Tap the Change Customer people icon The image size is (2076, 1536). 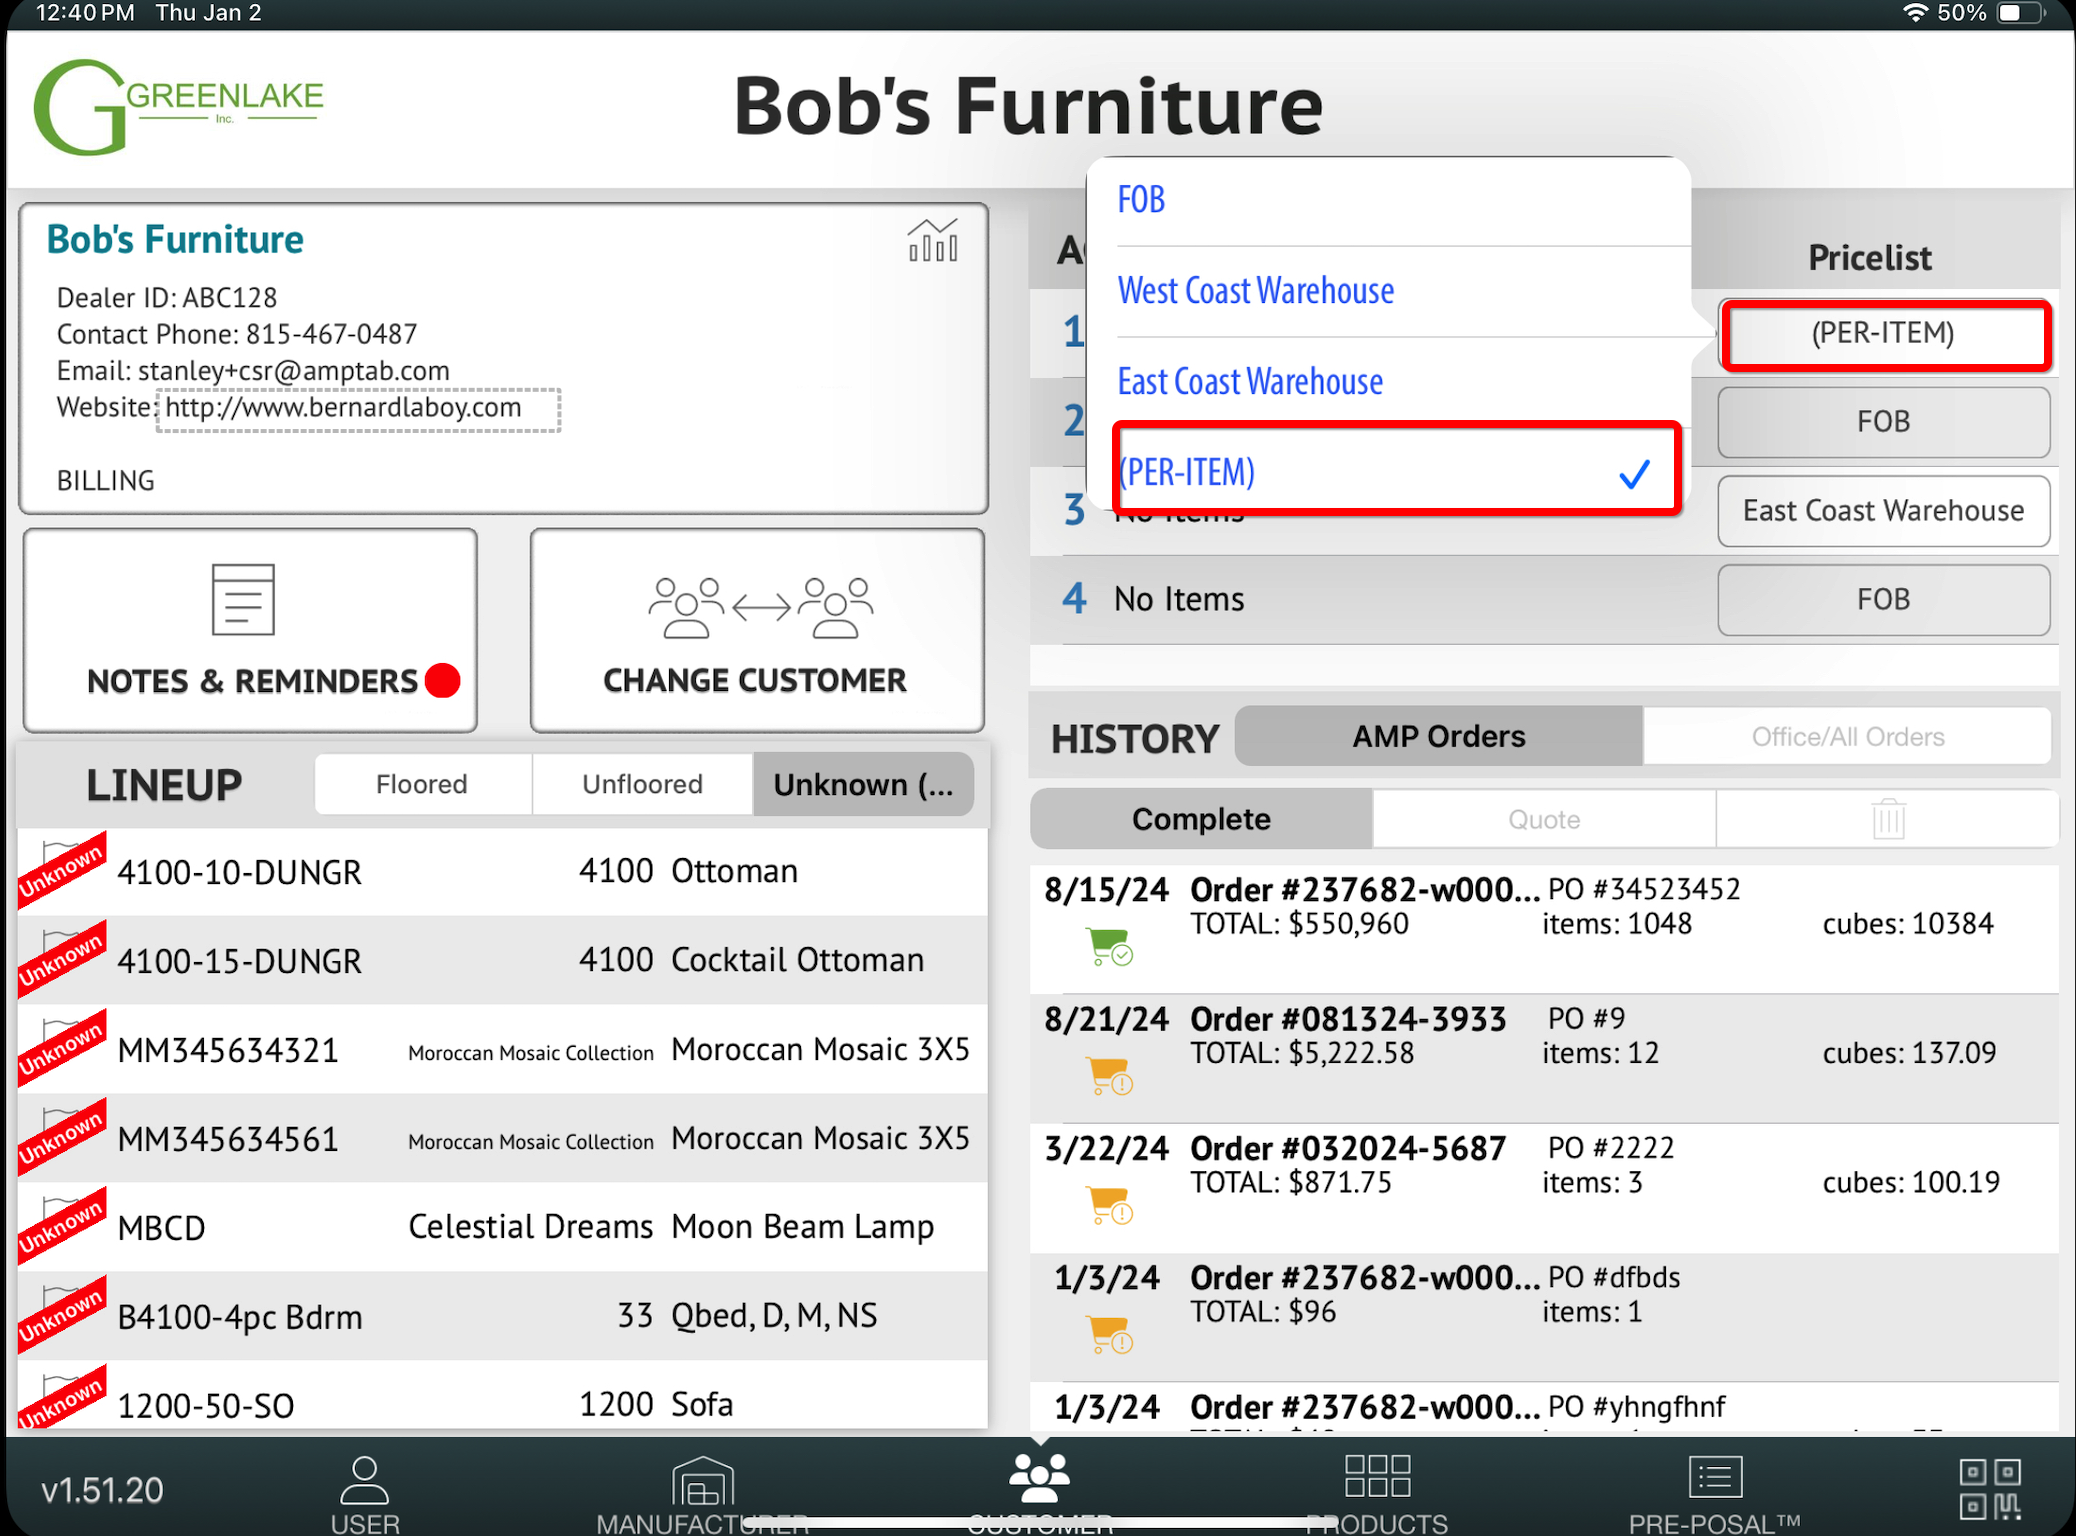tap(760, 607)
